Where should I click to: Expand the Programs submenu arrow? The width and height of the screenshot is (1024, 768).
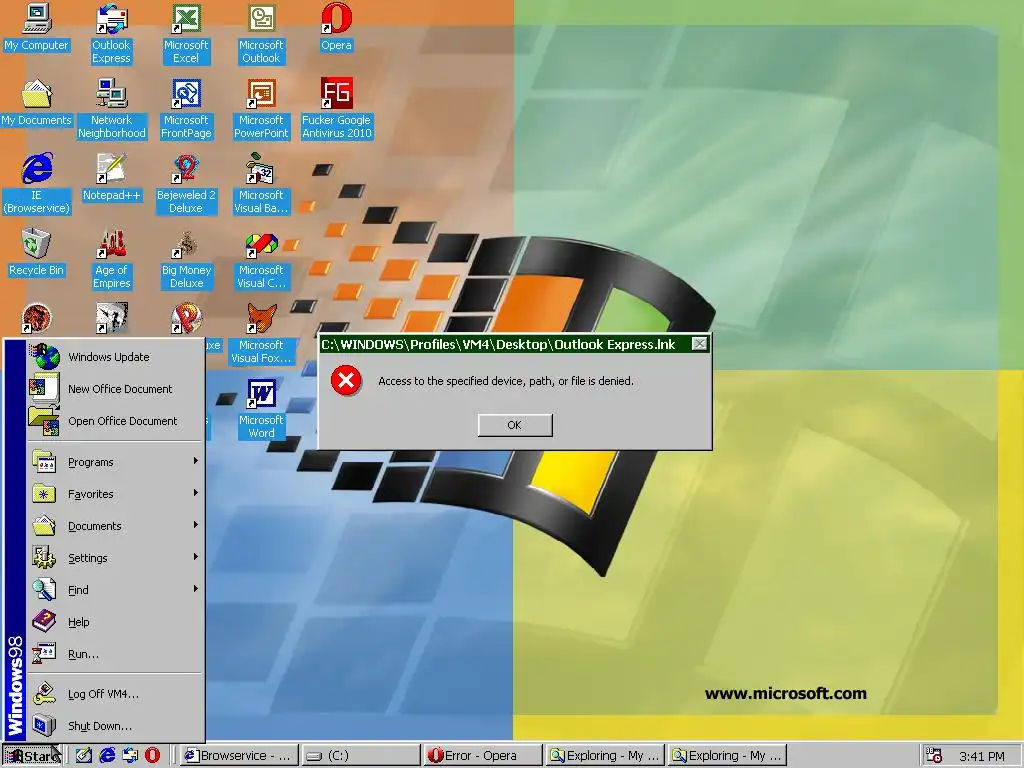click(x=195, y=461)
